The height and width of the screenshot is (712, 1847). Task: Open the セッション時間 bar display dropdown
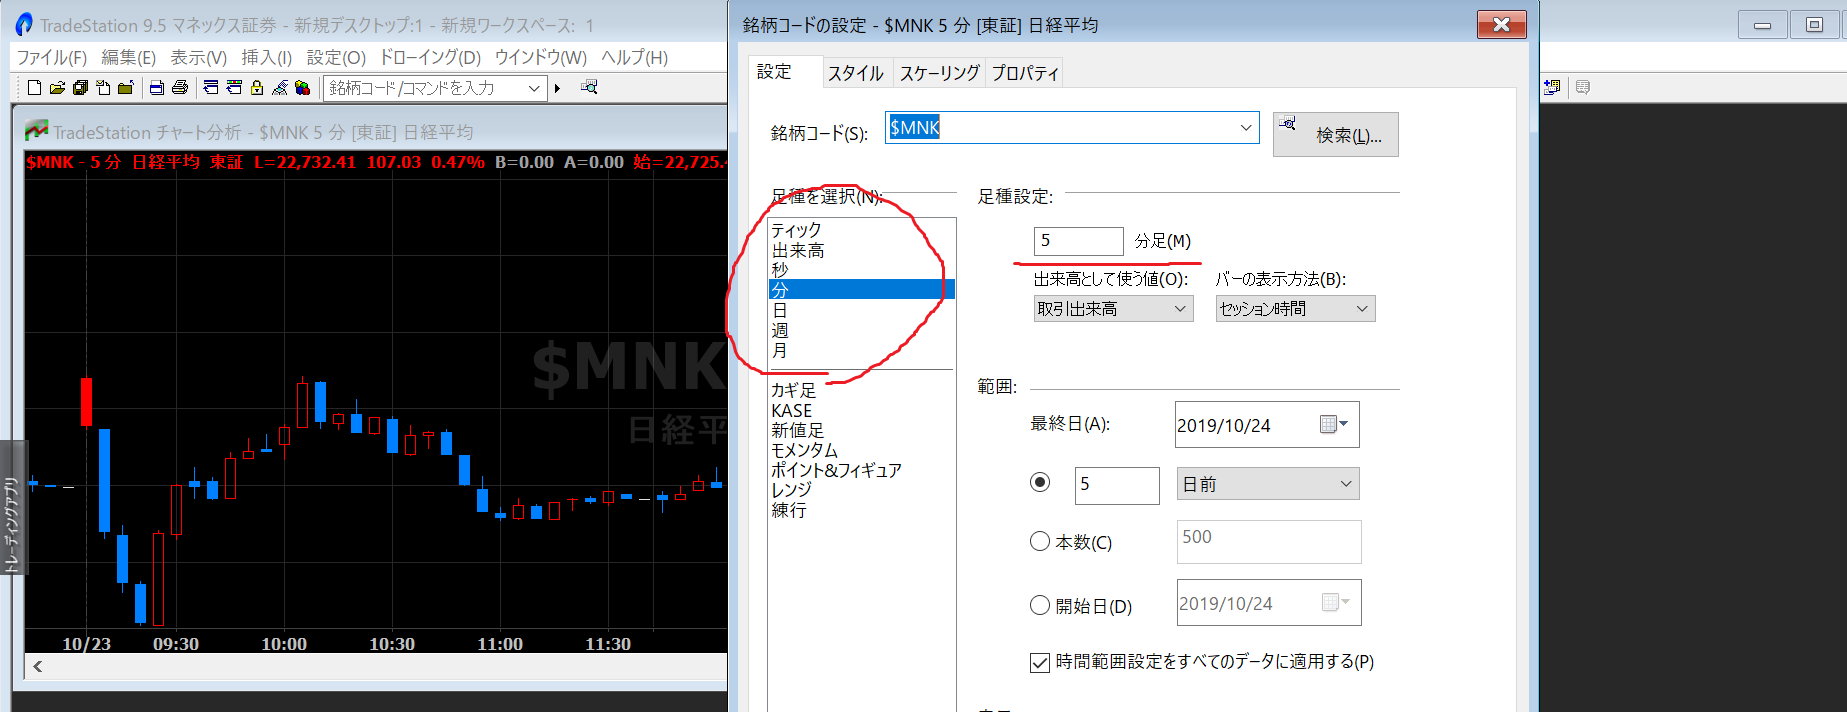[1295, 309]
